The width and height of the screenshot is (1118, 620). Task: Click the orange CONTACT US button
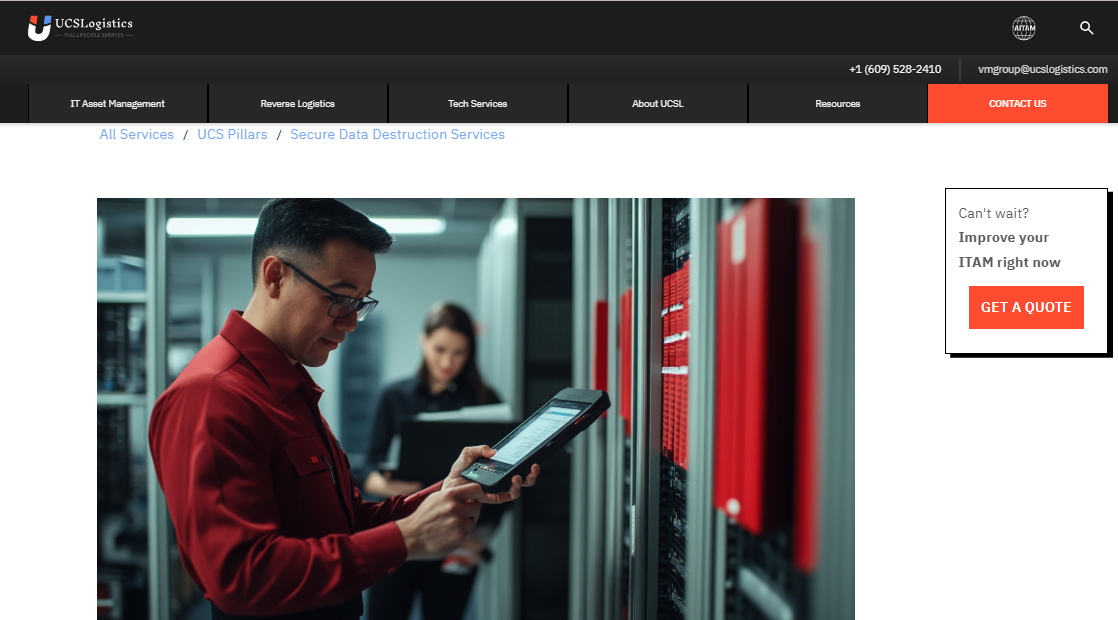coord(1017,104)
